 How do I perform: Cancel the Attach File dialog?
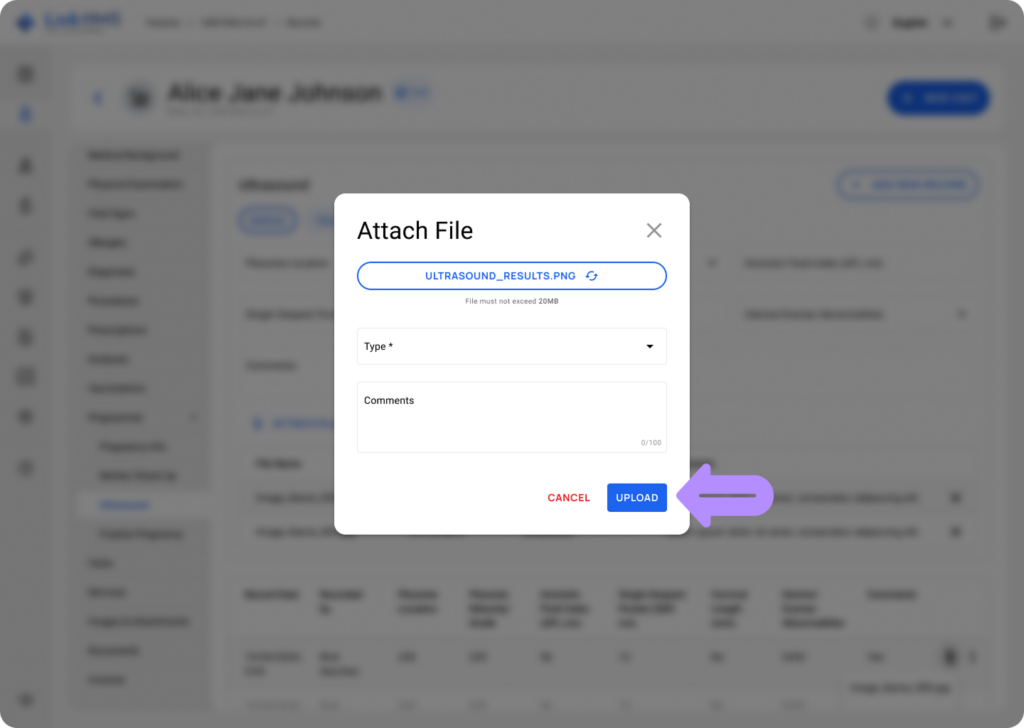[568, 498]
